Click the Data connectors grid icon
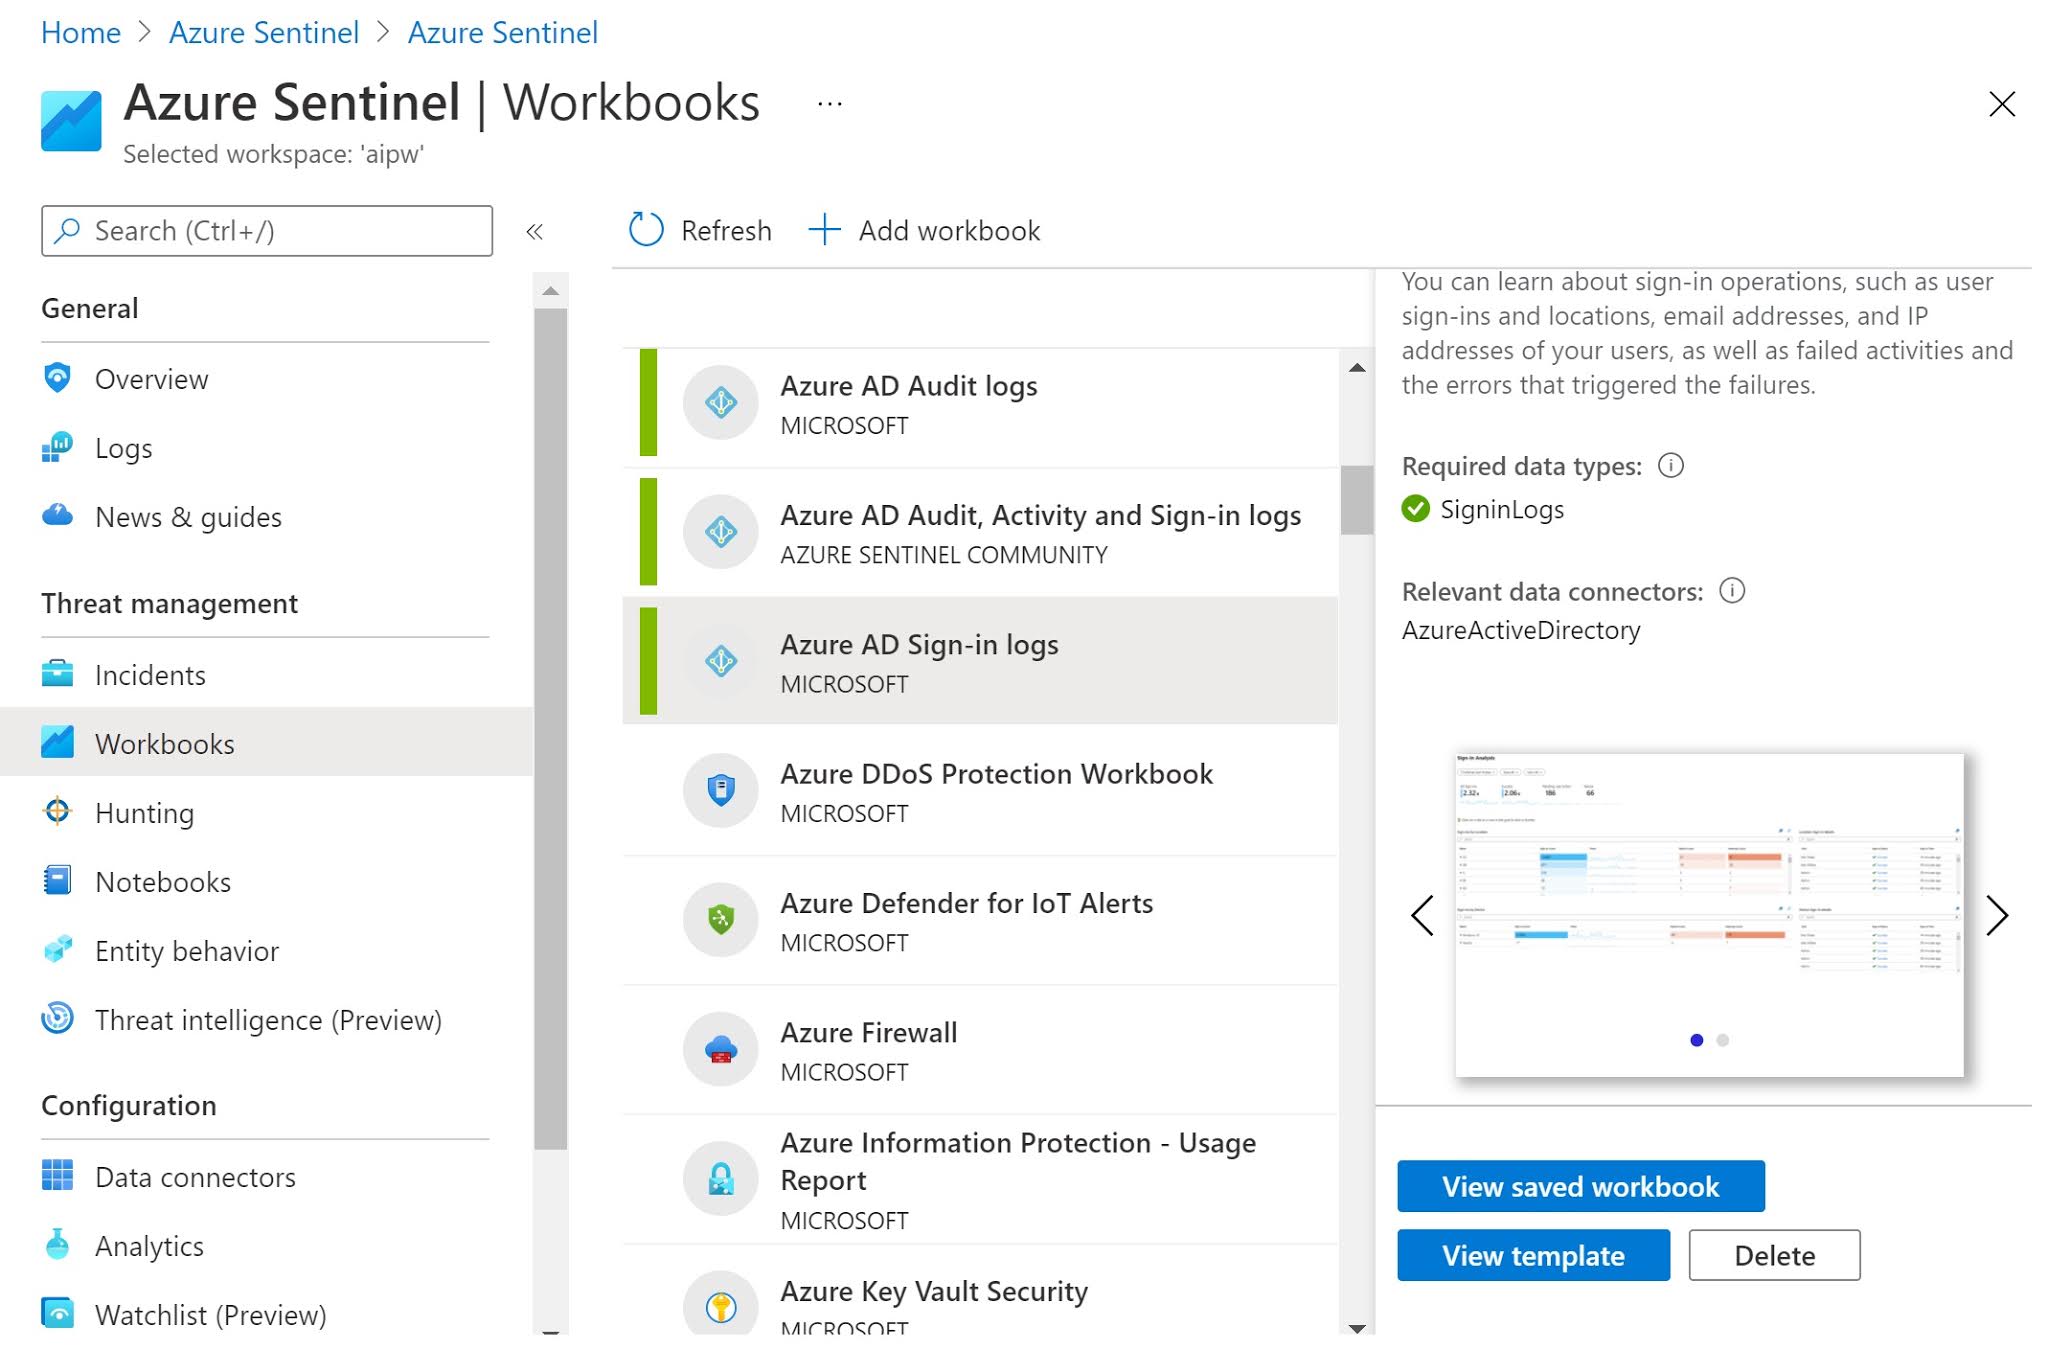 tap(59, 1176)
